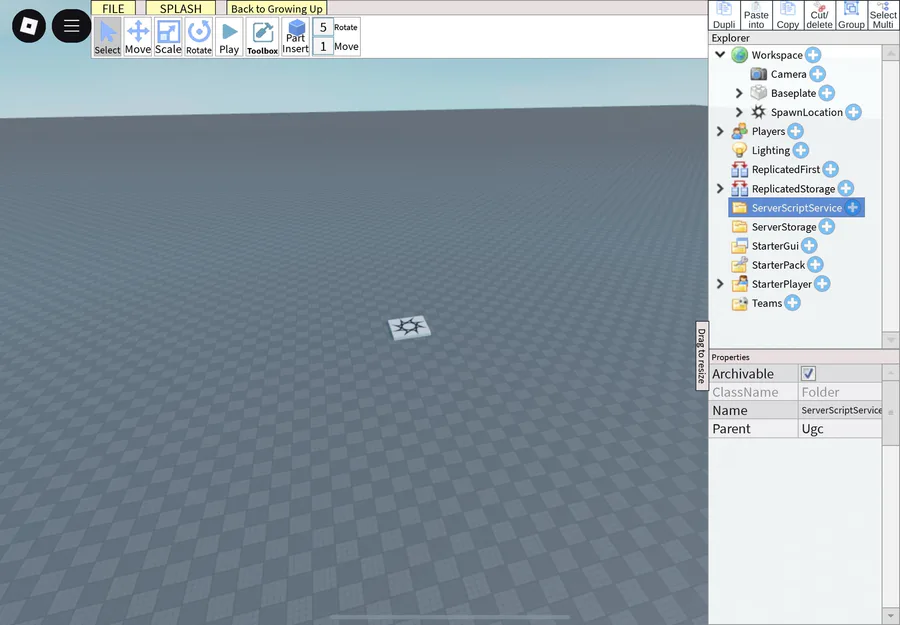Click the Group button
The image size is (900, 625).
851,15
